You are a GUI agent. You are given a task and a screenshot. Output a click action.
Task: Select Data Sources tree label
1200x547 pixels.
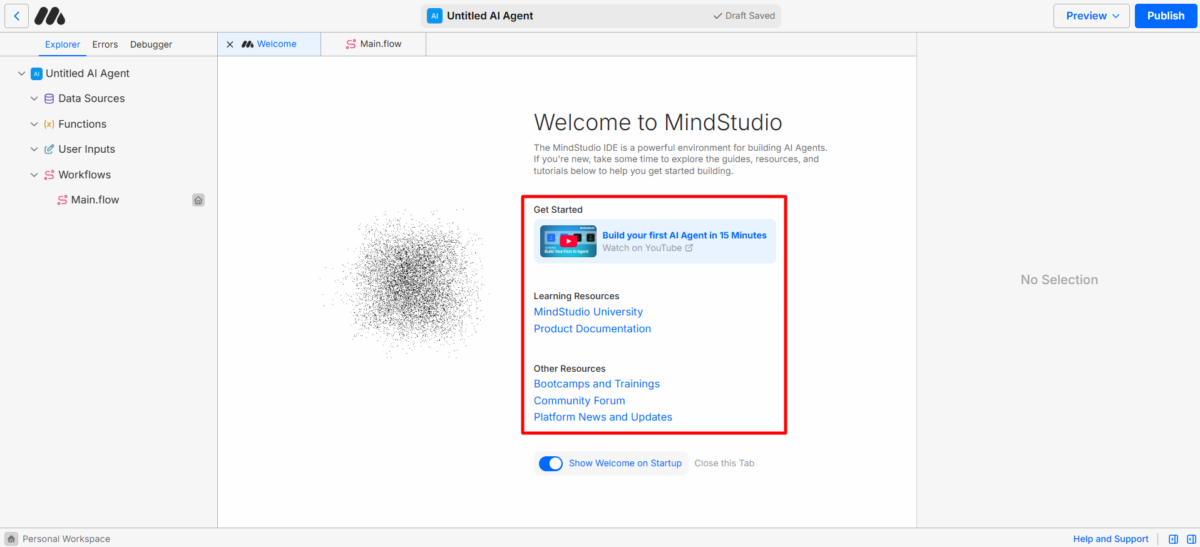92,99
